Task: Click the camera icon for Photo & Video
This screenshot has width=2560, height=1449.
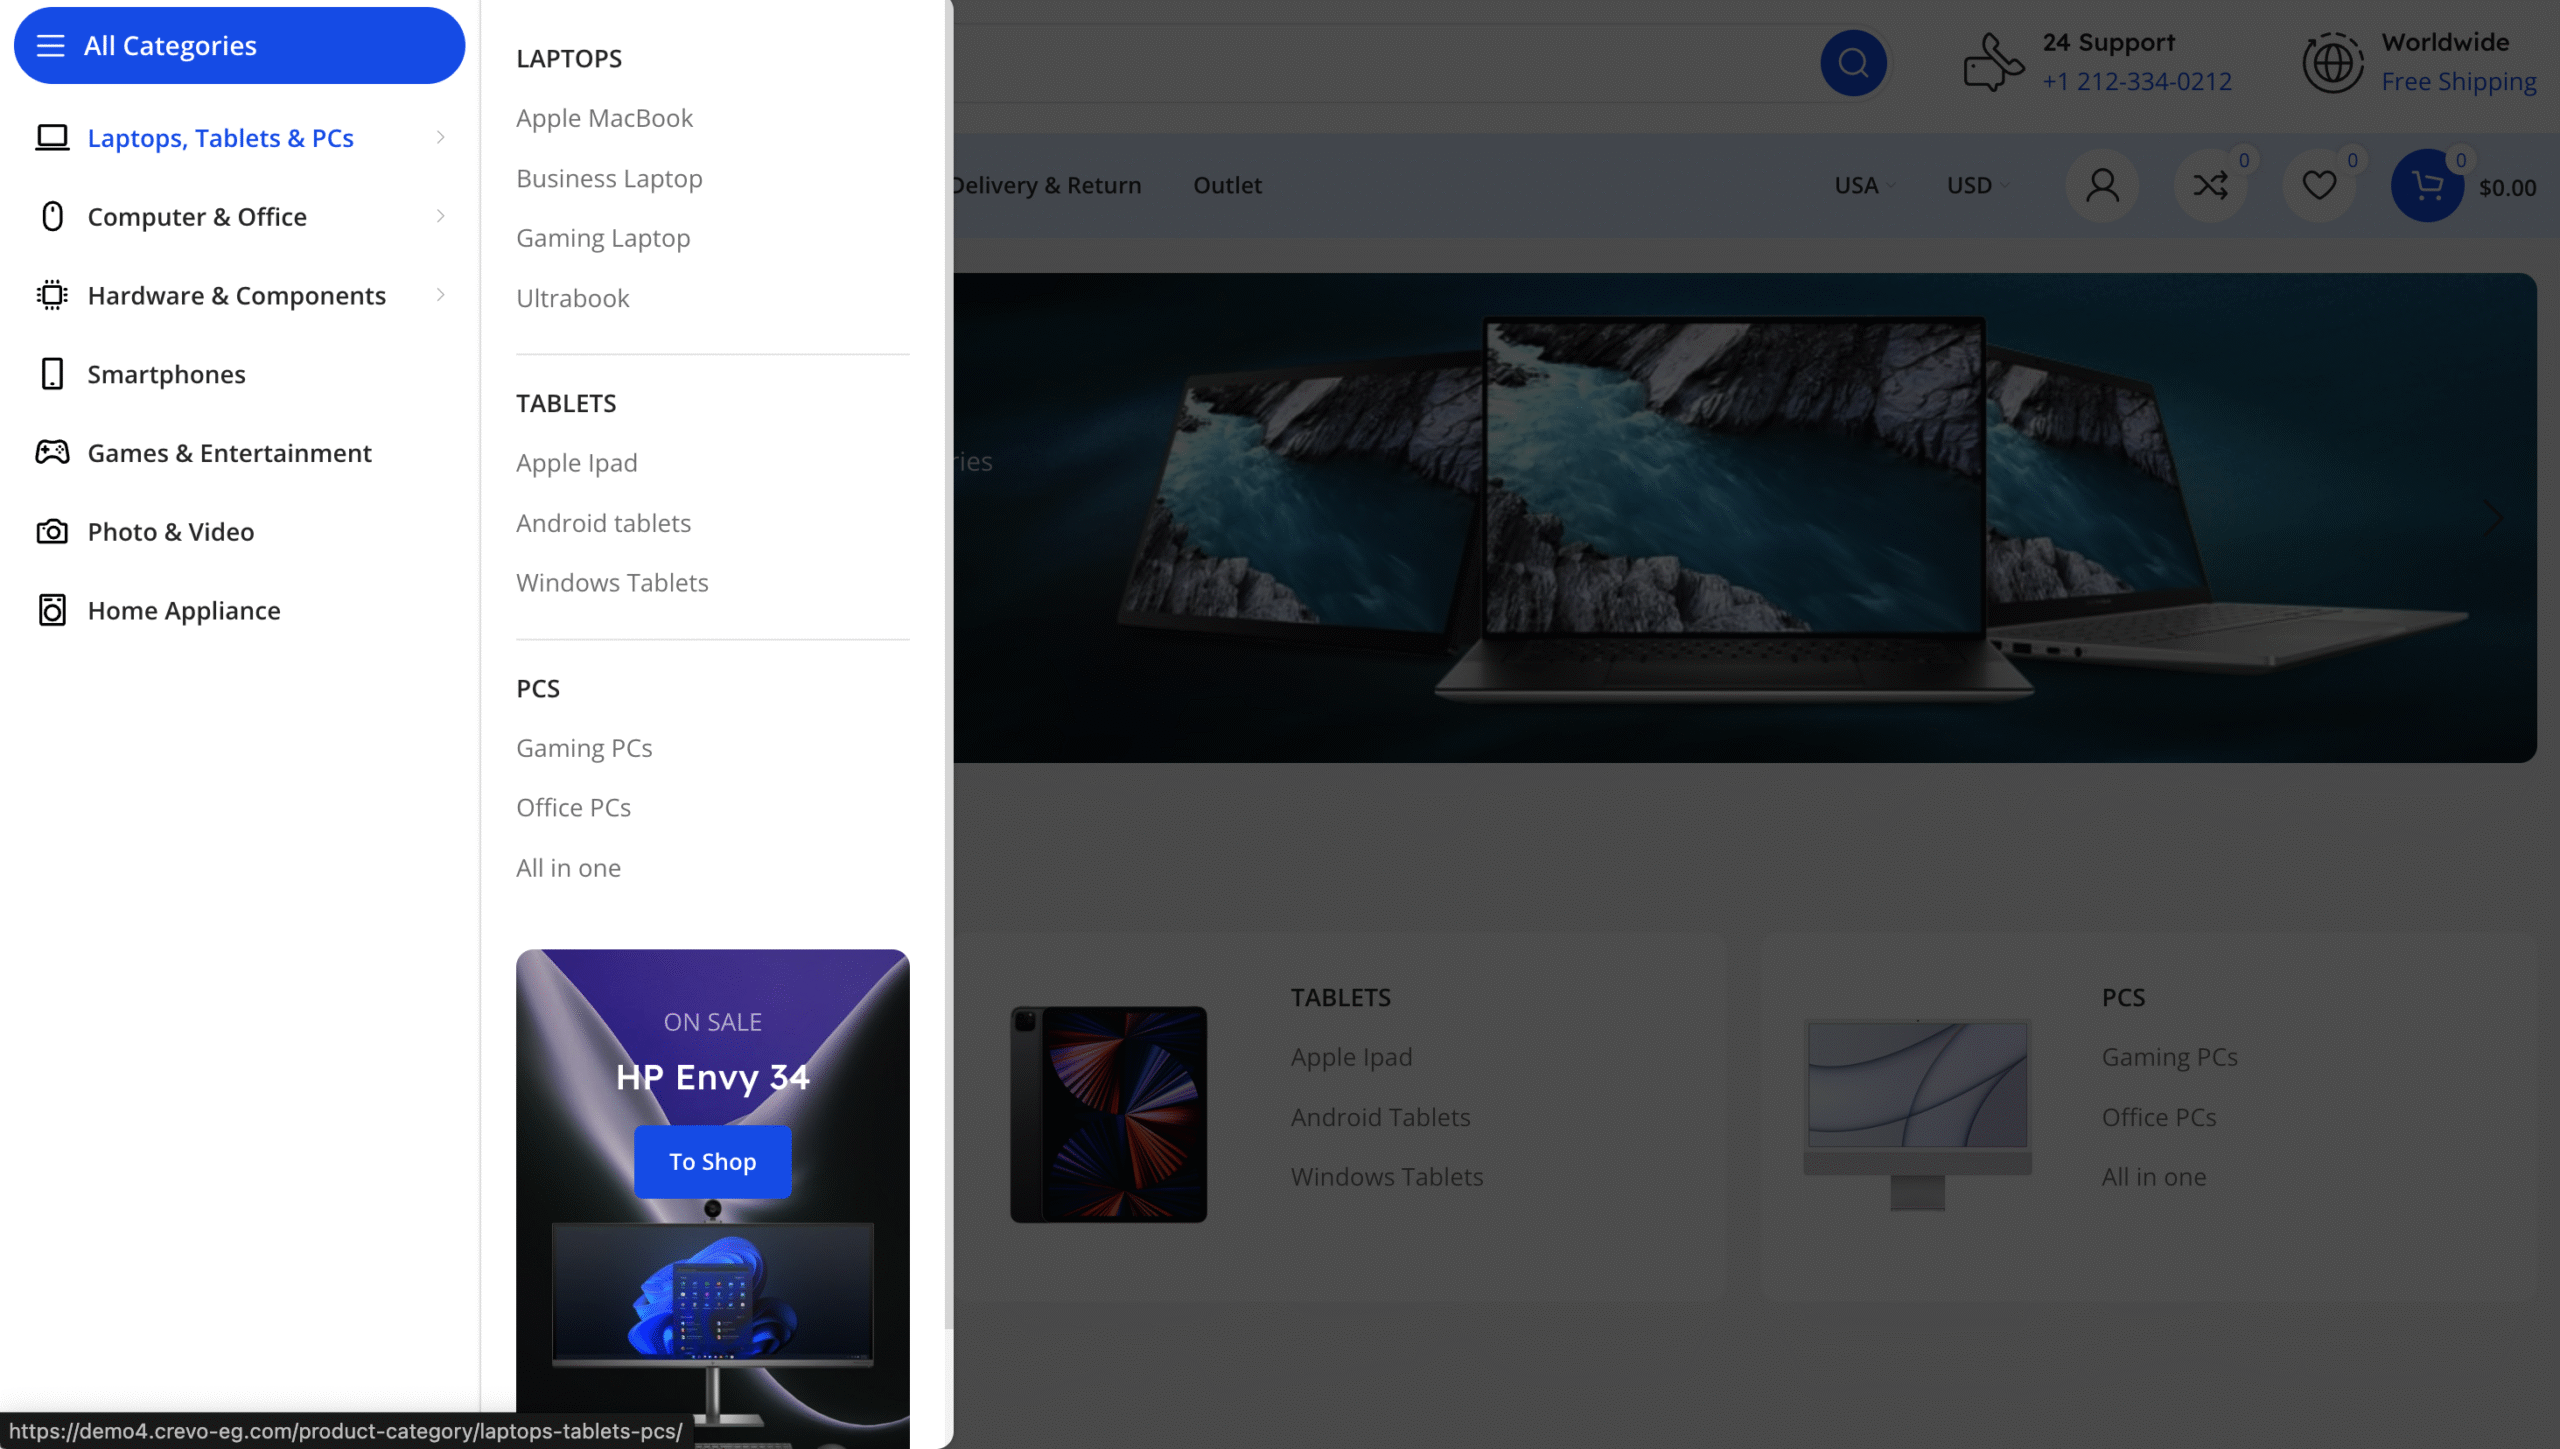Action: tap(52, 531)
